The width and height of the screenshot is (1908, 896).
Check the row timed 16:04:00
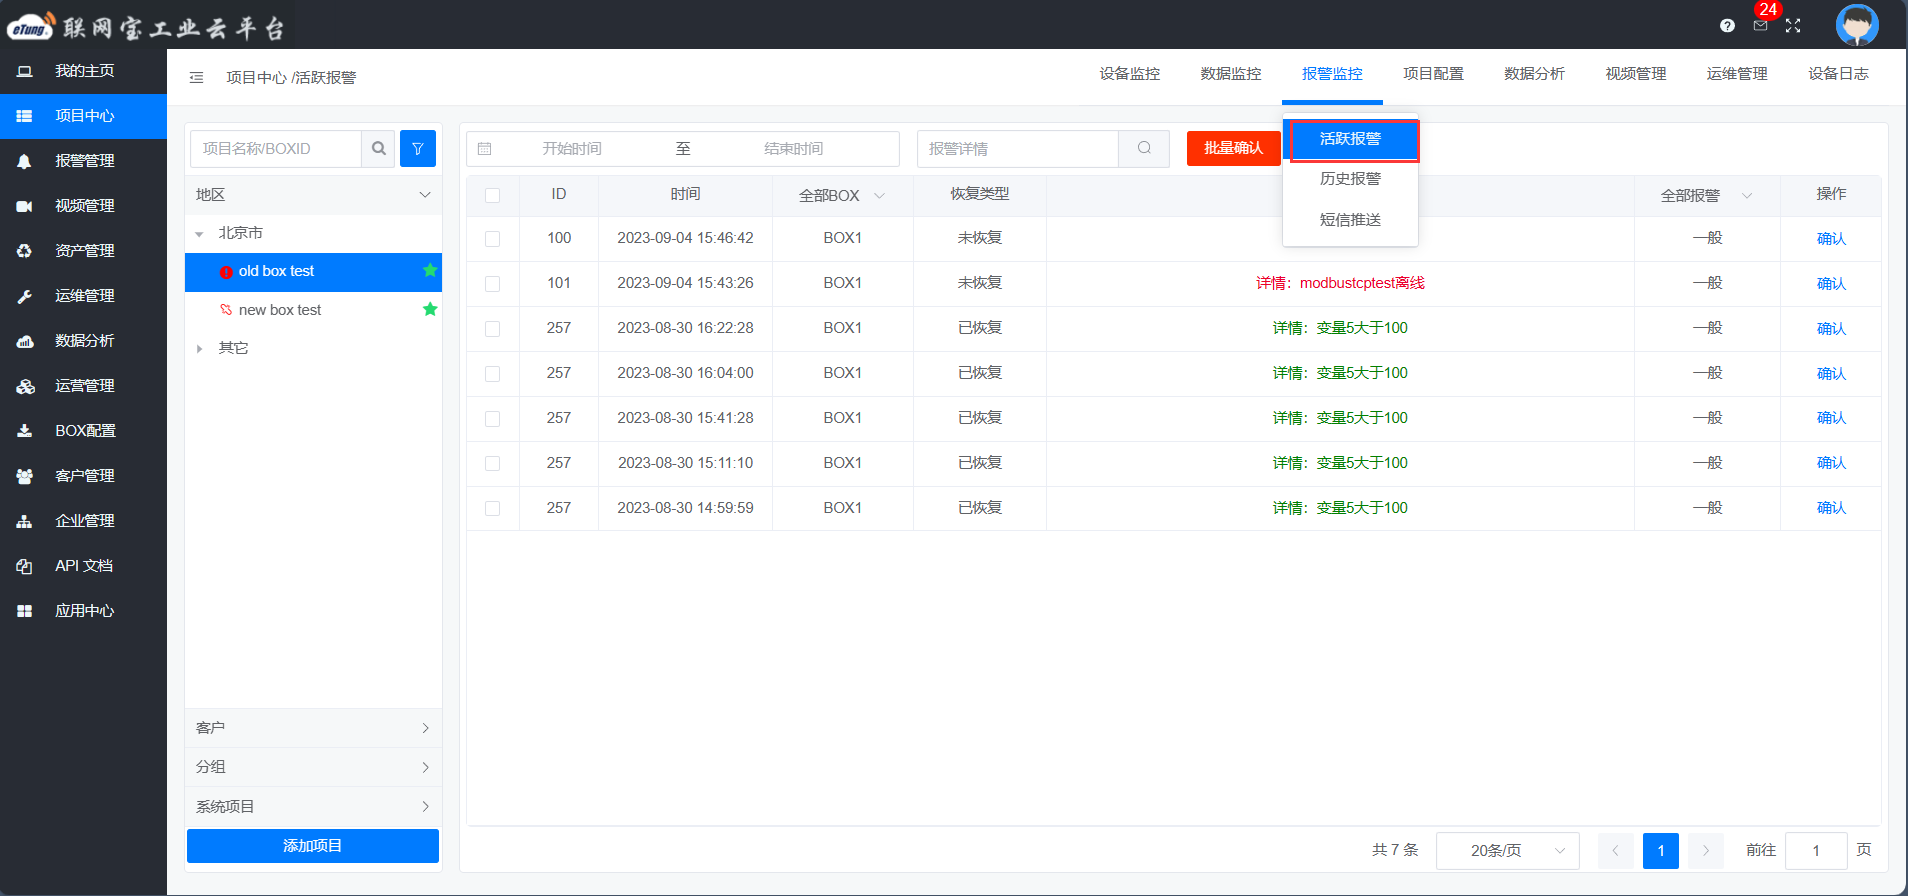pos(492,374)
